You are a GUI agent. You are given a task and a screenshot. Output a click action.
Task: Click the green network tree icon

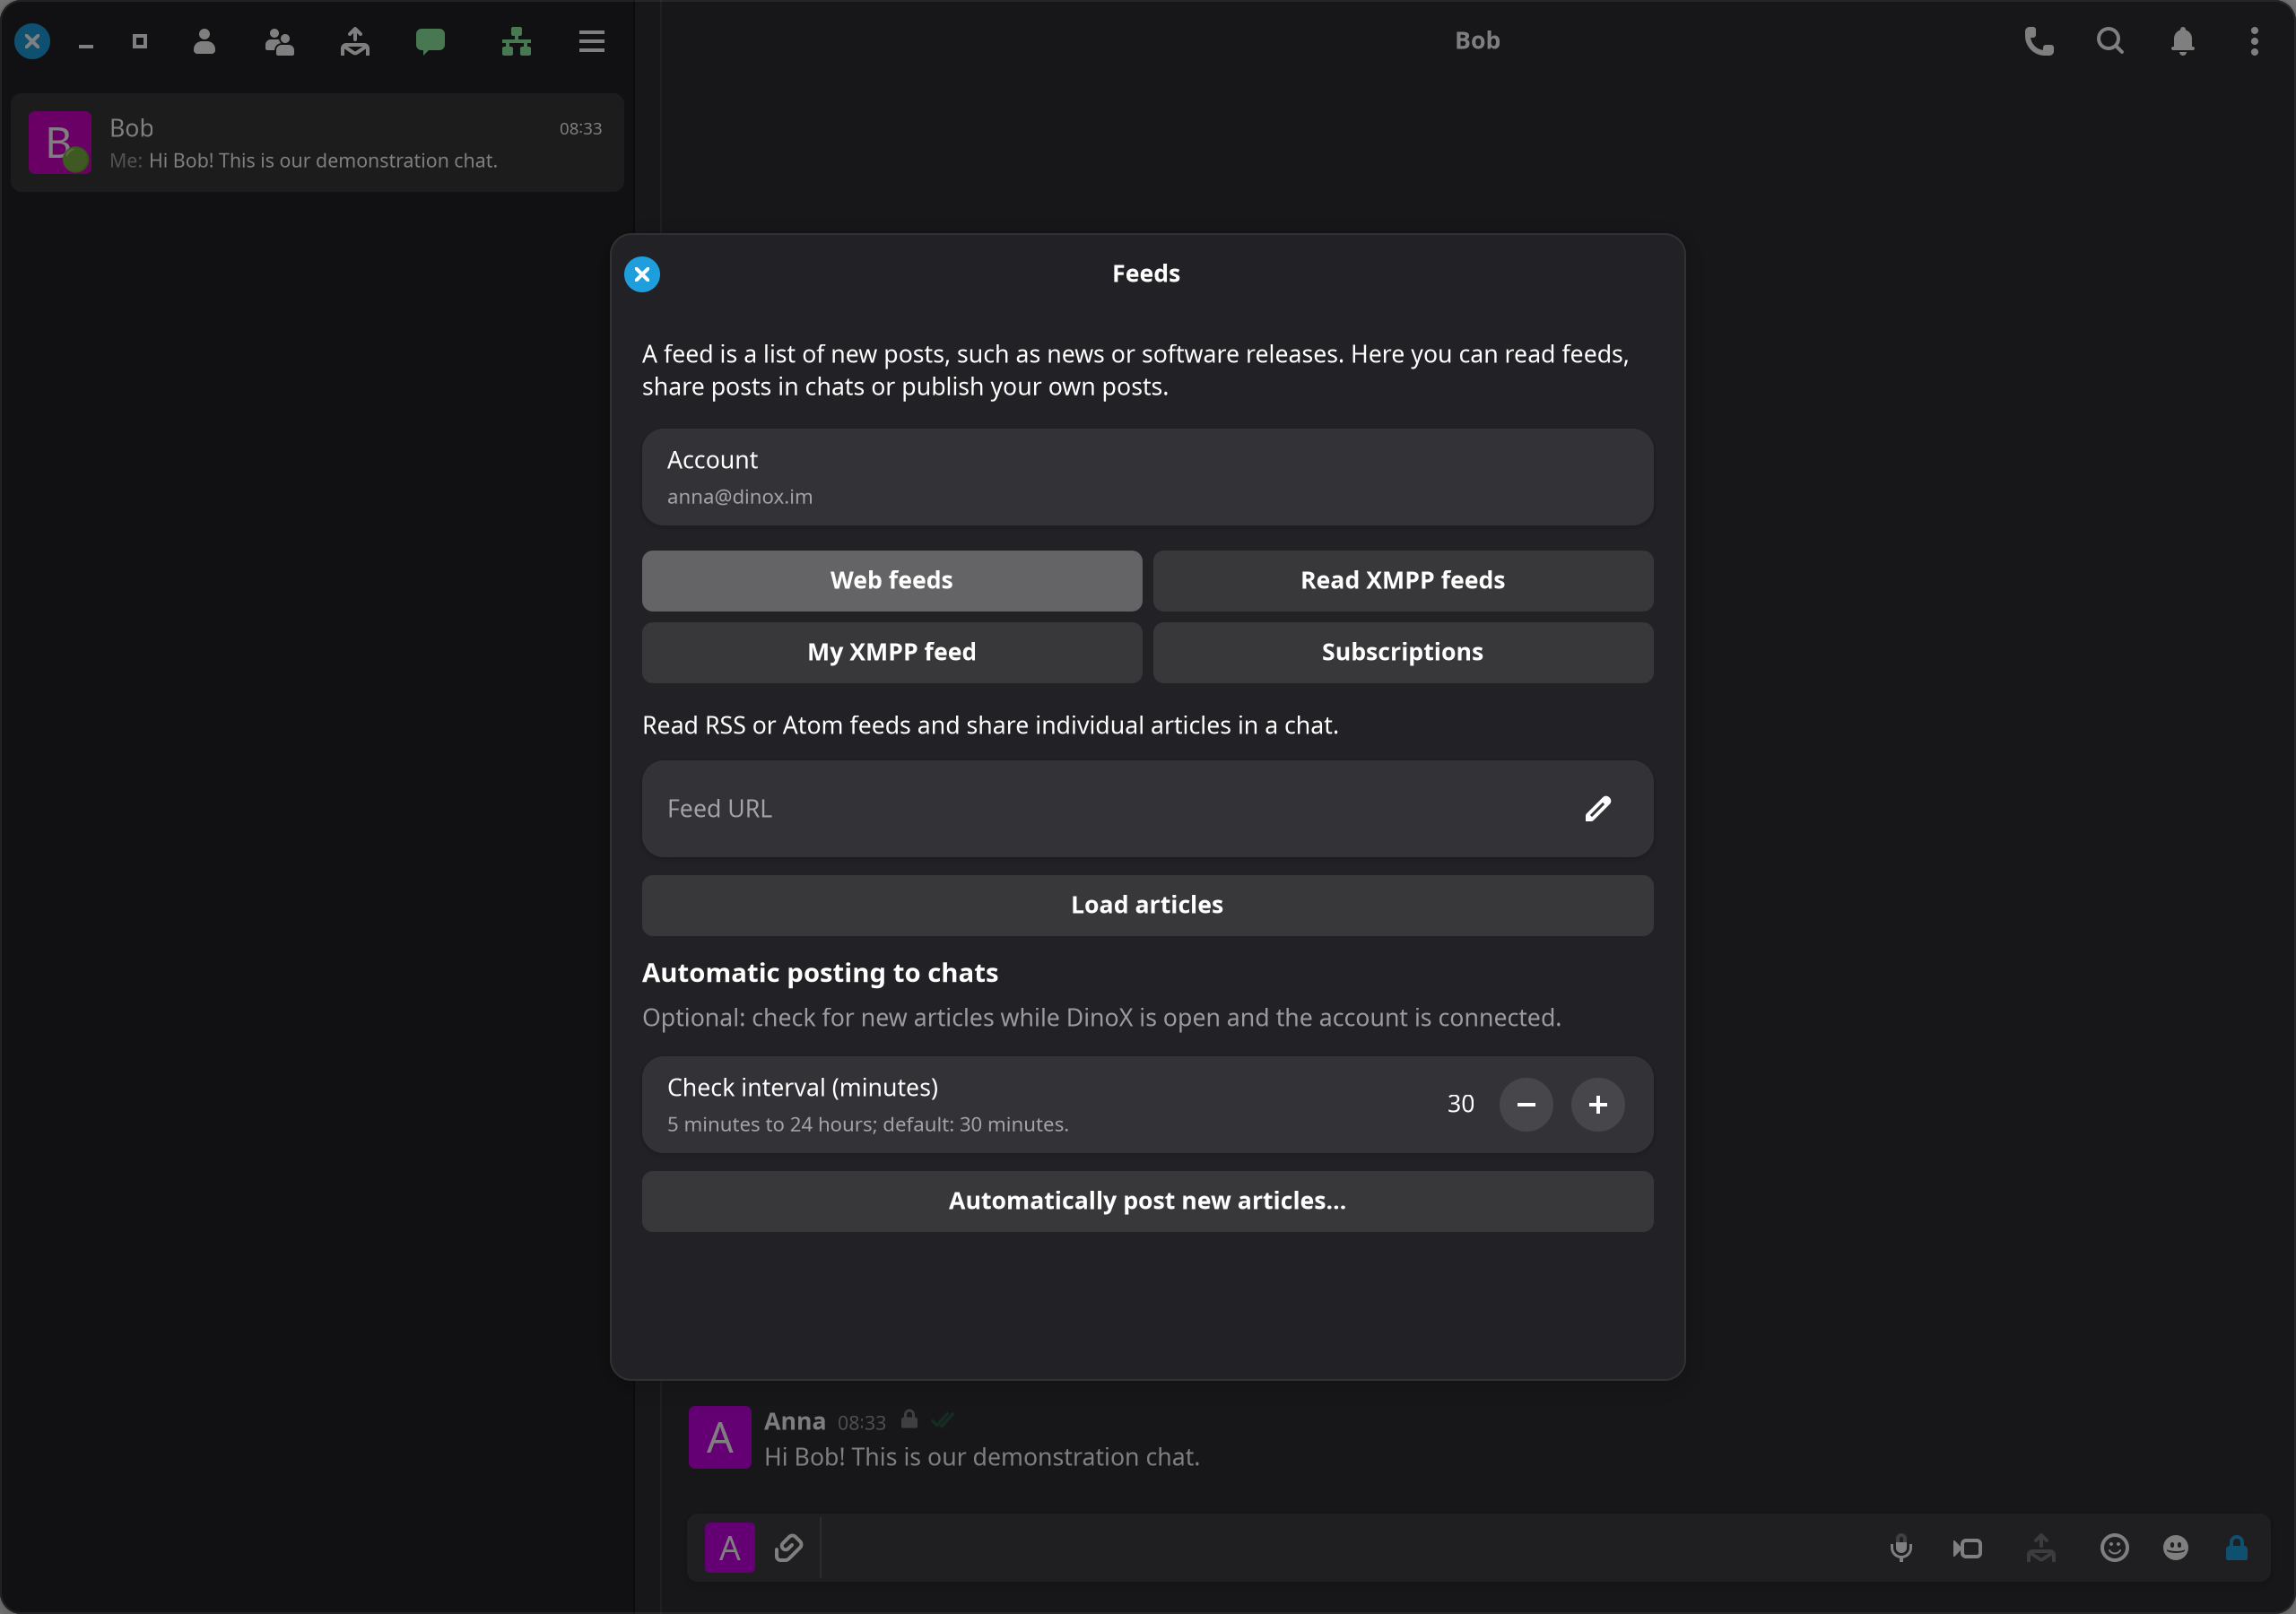pyautogui.click(x=516, y=41)
